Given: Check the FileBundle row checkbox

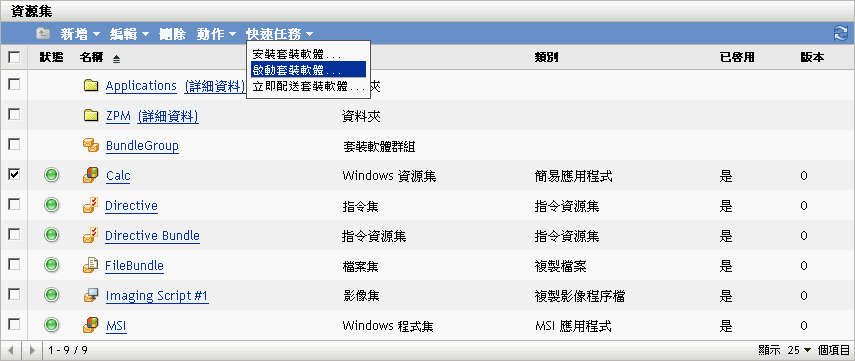Looking at the screenshot, I should [14, 264].
